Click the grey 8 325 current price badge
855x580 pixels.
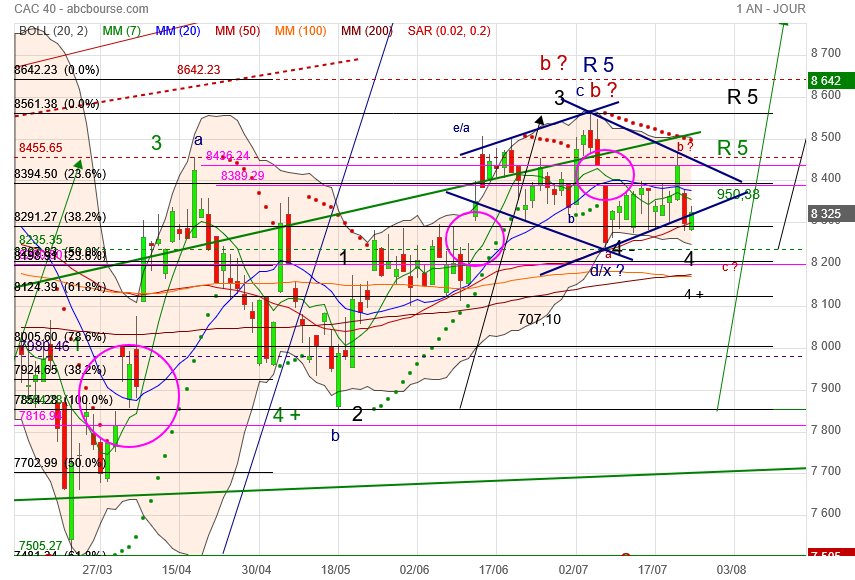tap(830, 214)
